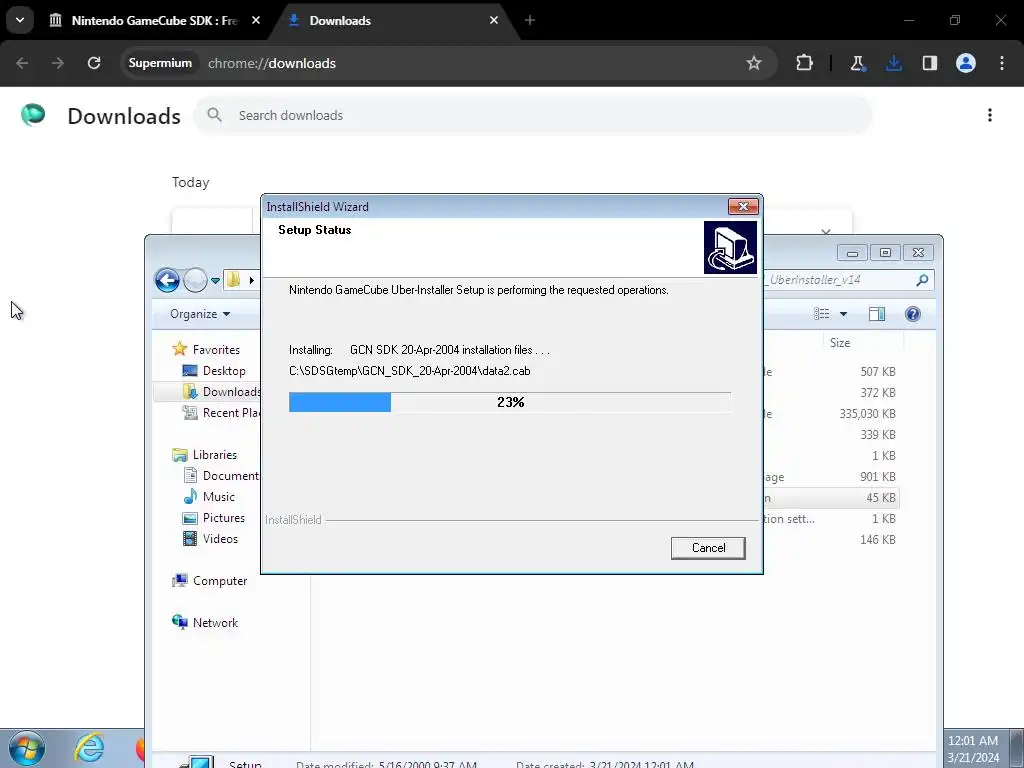The image size is (1024, 768).
Task: Launch Internet Explorer from taskbar
Action: pos(89,748)
